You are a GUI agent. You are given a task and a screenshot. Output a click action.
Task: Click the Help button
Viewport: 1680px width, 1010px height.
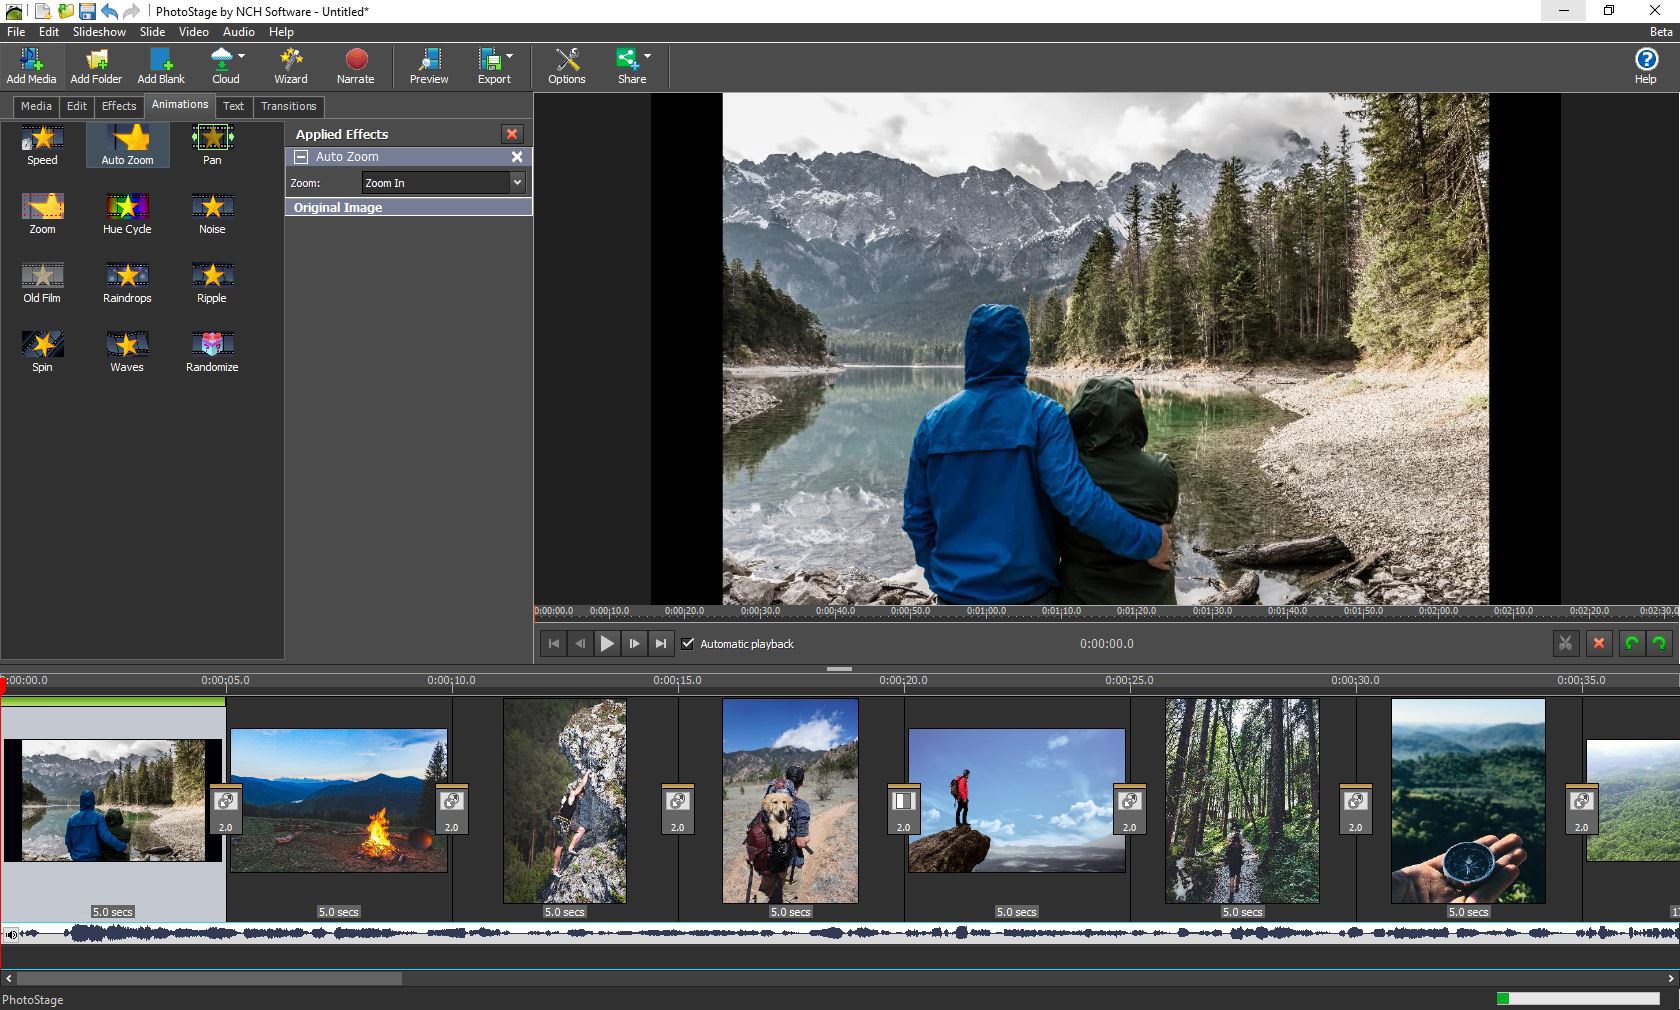click(x=1644, y=65)
